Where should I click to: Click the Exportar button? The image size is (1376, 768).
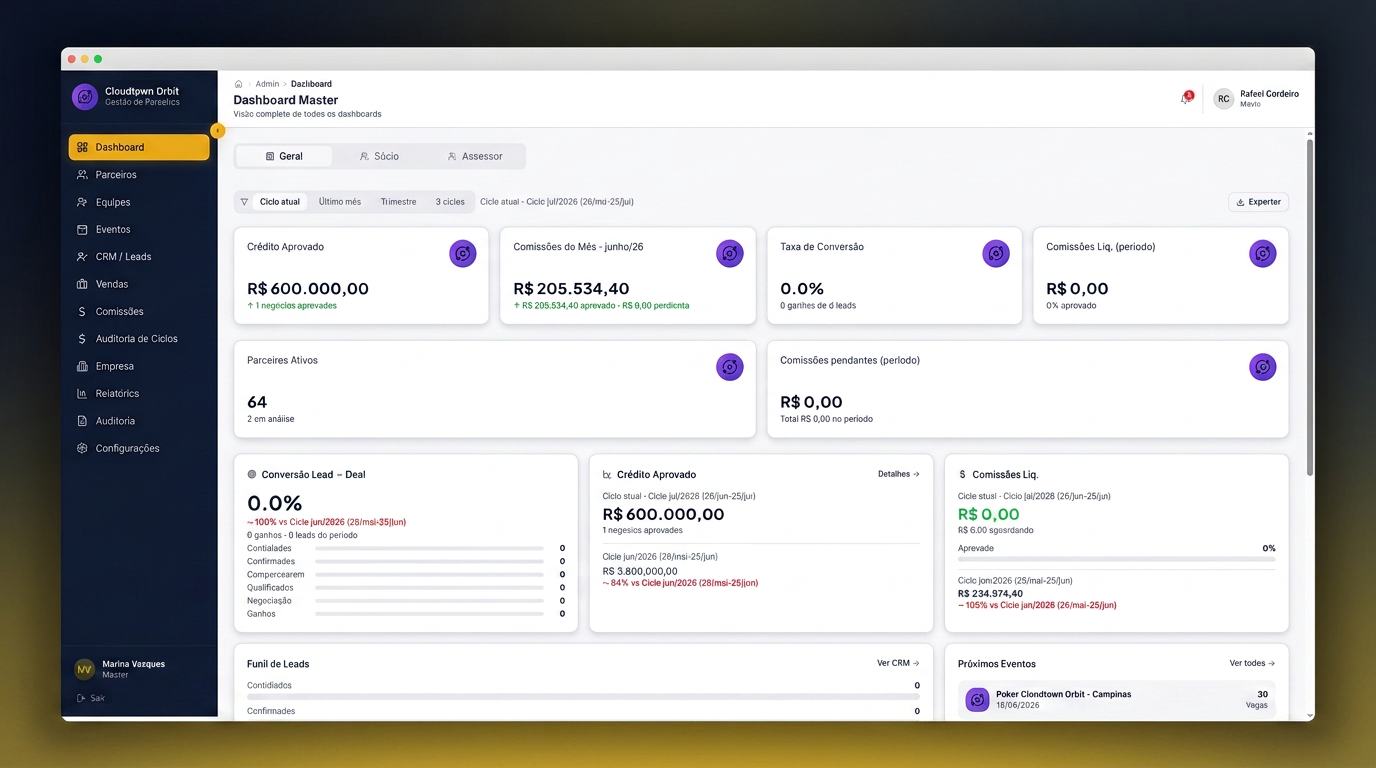coord(1258,202)
